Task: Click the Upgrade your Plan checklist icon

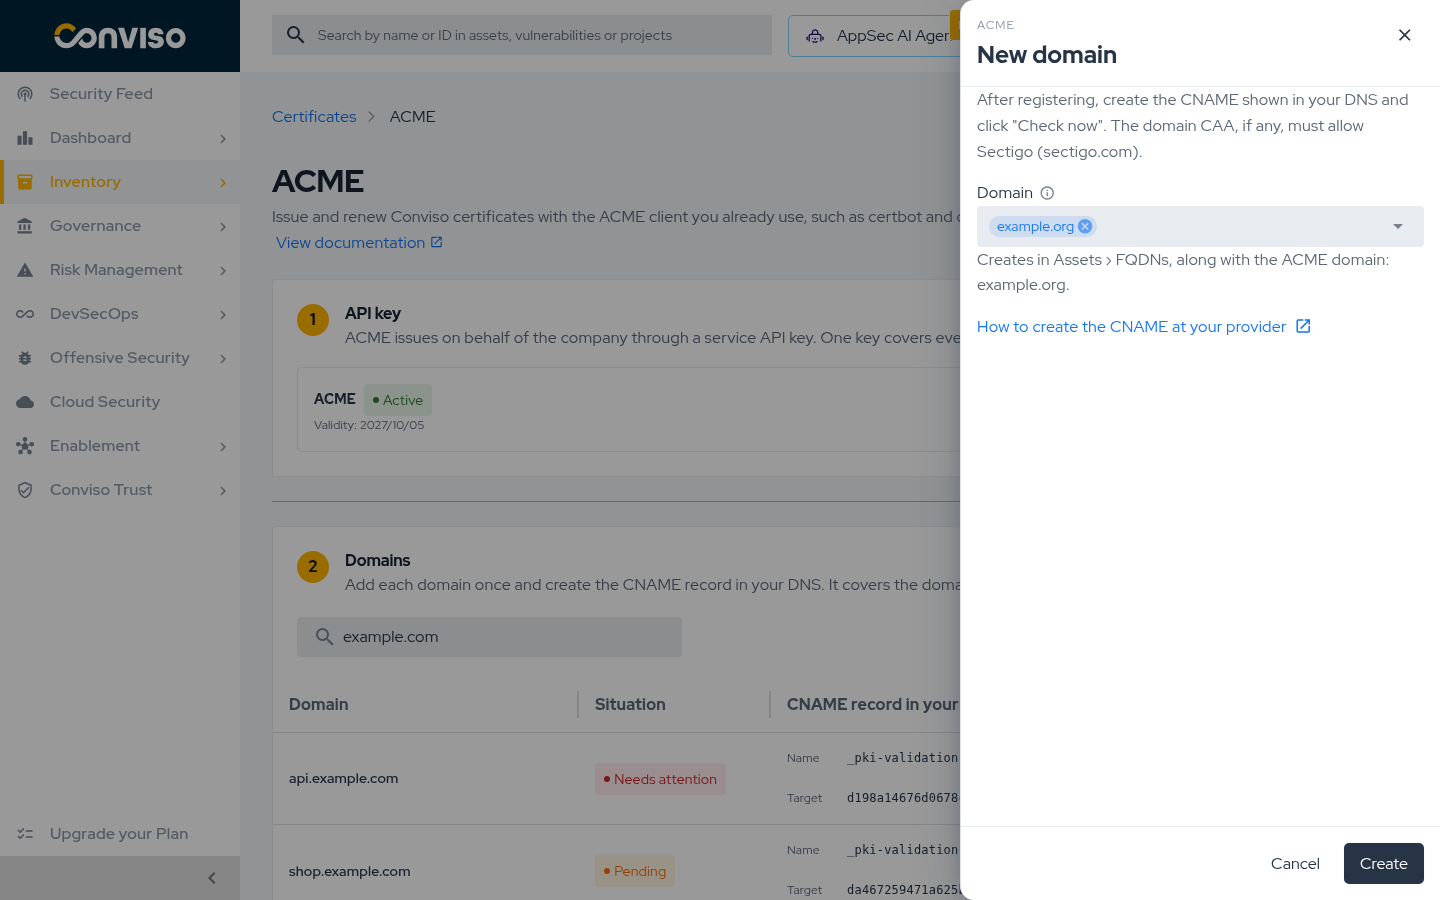Action: (x=25, y=834)
